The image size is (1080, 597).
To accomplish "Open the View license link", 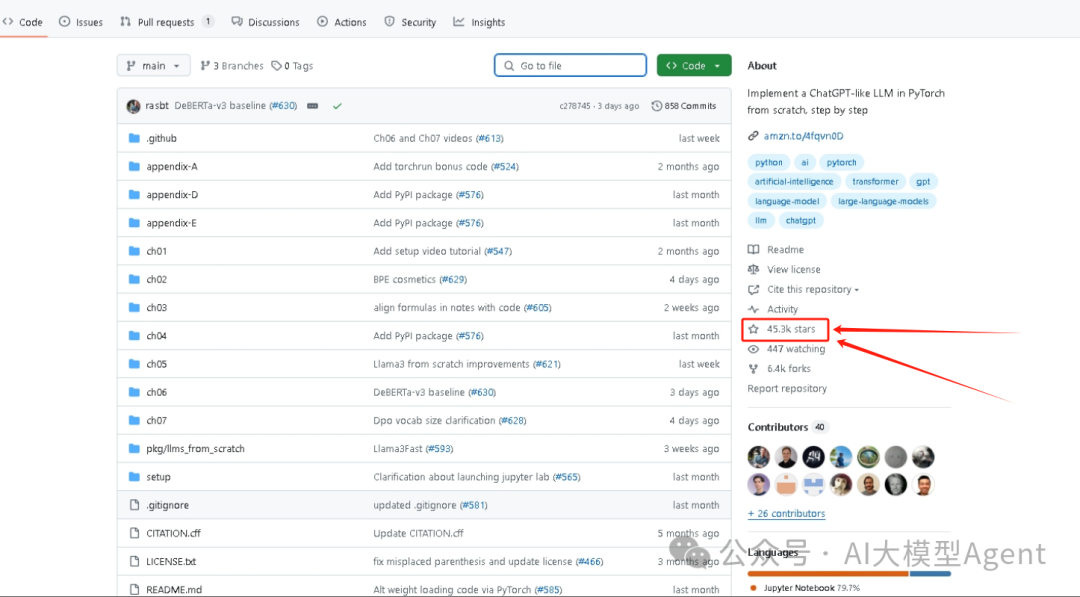I will click(785, 269).
